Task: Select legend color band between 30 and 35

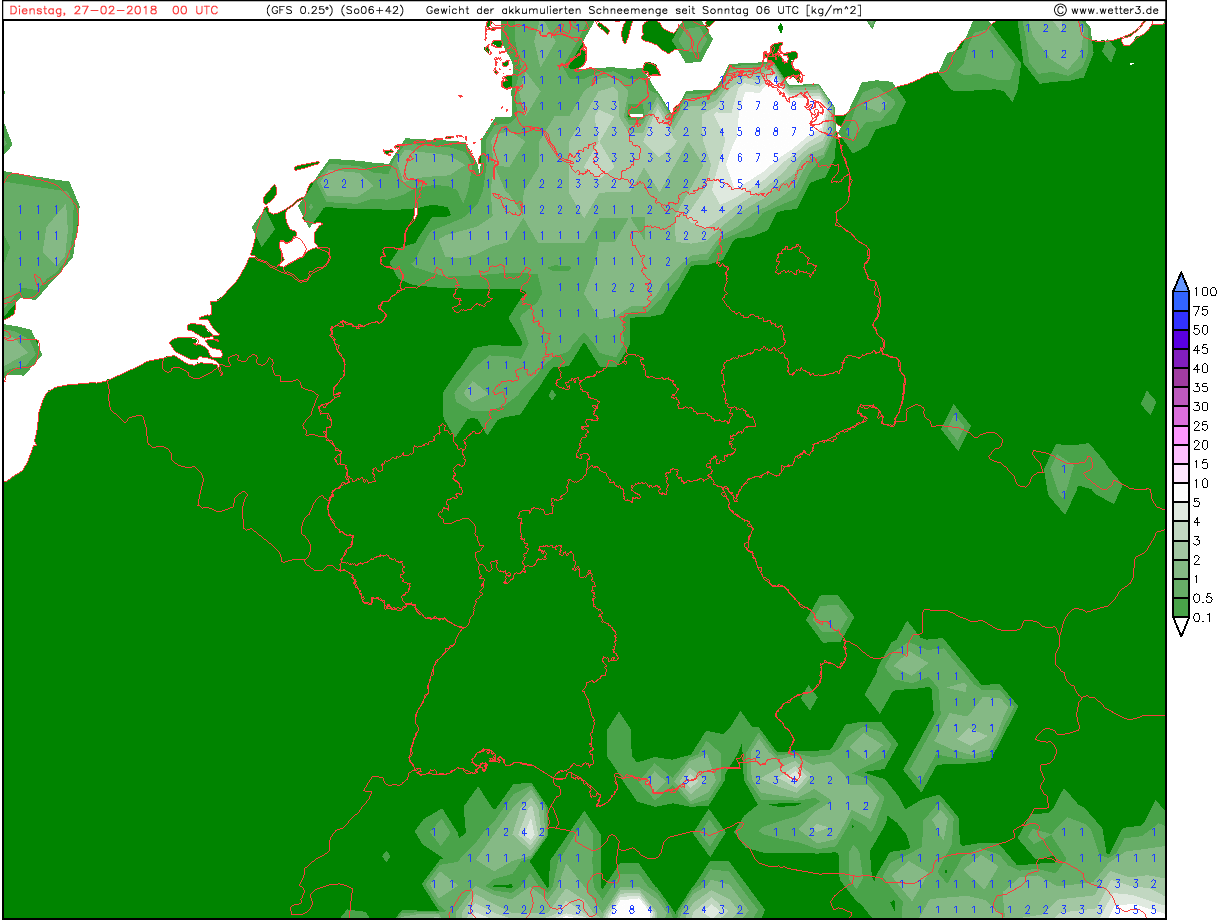Action: (x=1181, y=397)
